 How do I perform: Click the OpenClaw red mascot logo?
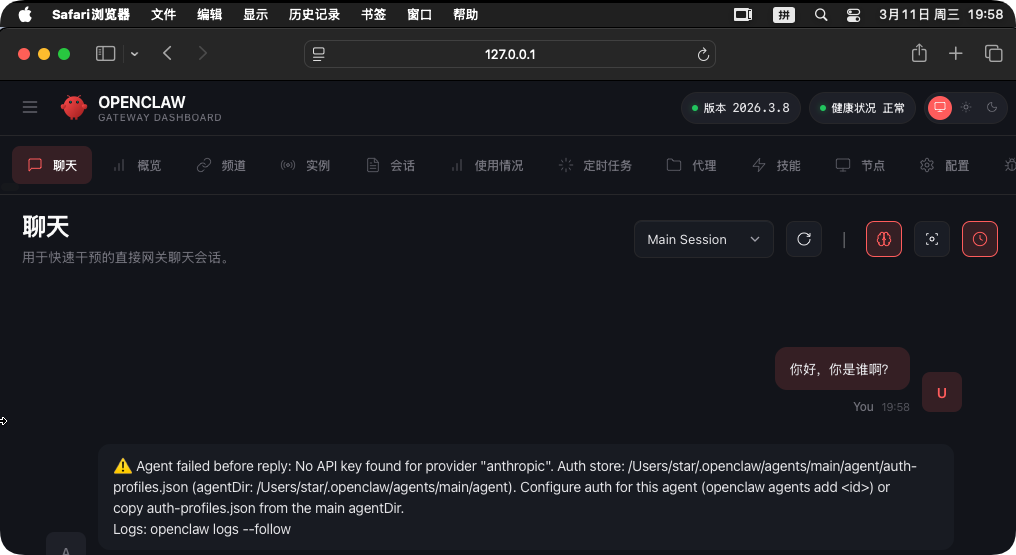point(74,107)
